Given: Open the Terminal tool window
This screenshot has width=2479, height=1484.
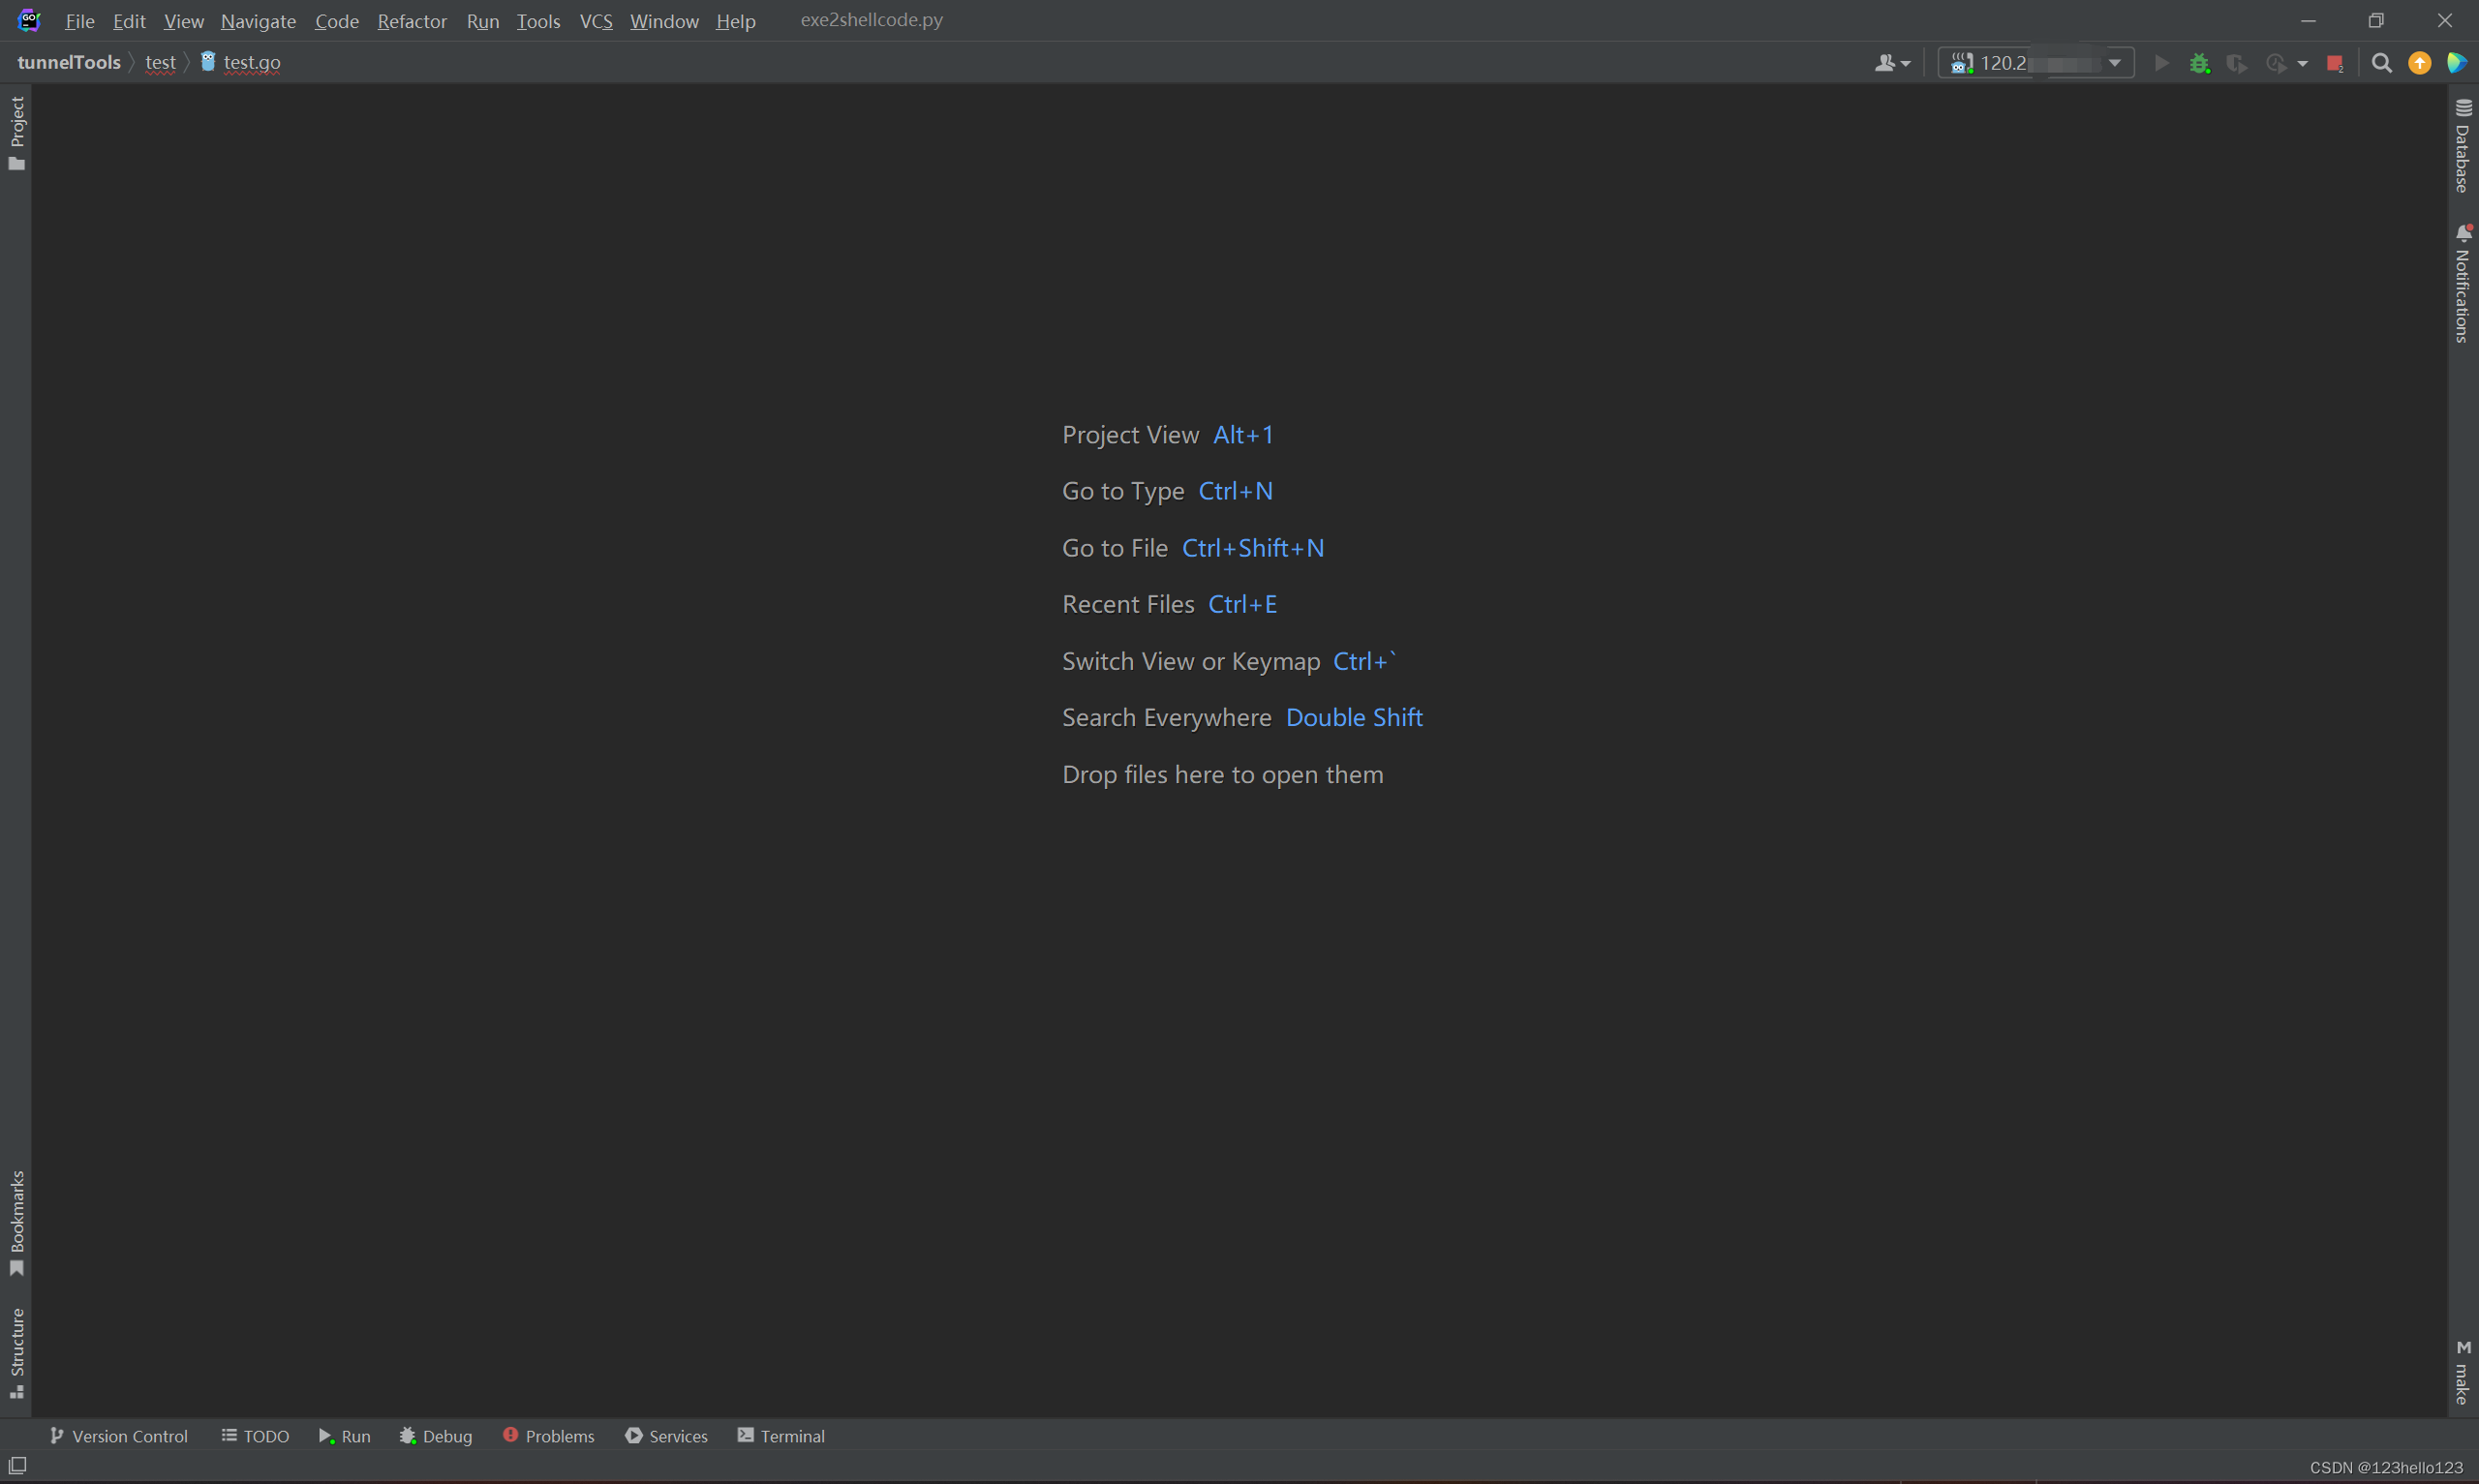Looking at the screenshot, I should click(781, 1436).
